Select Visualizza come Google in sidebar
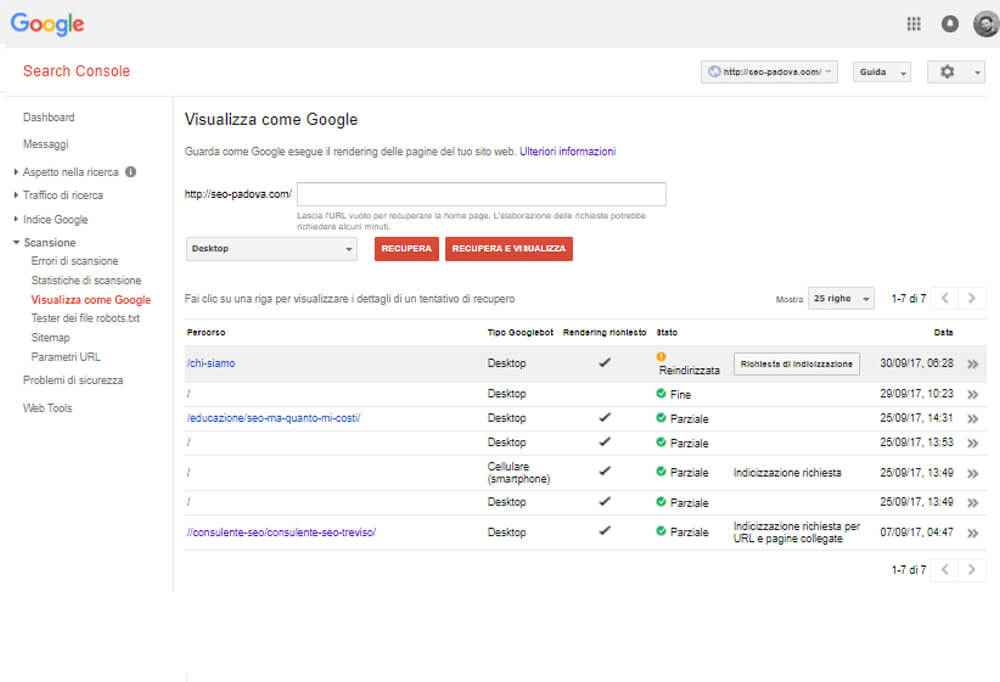The height and width of the screenshot is (682, 1000). click(x=91, y=300)
